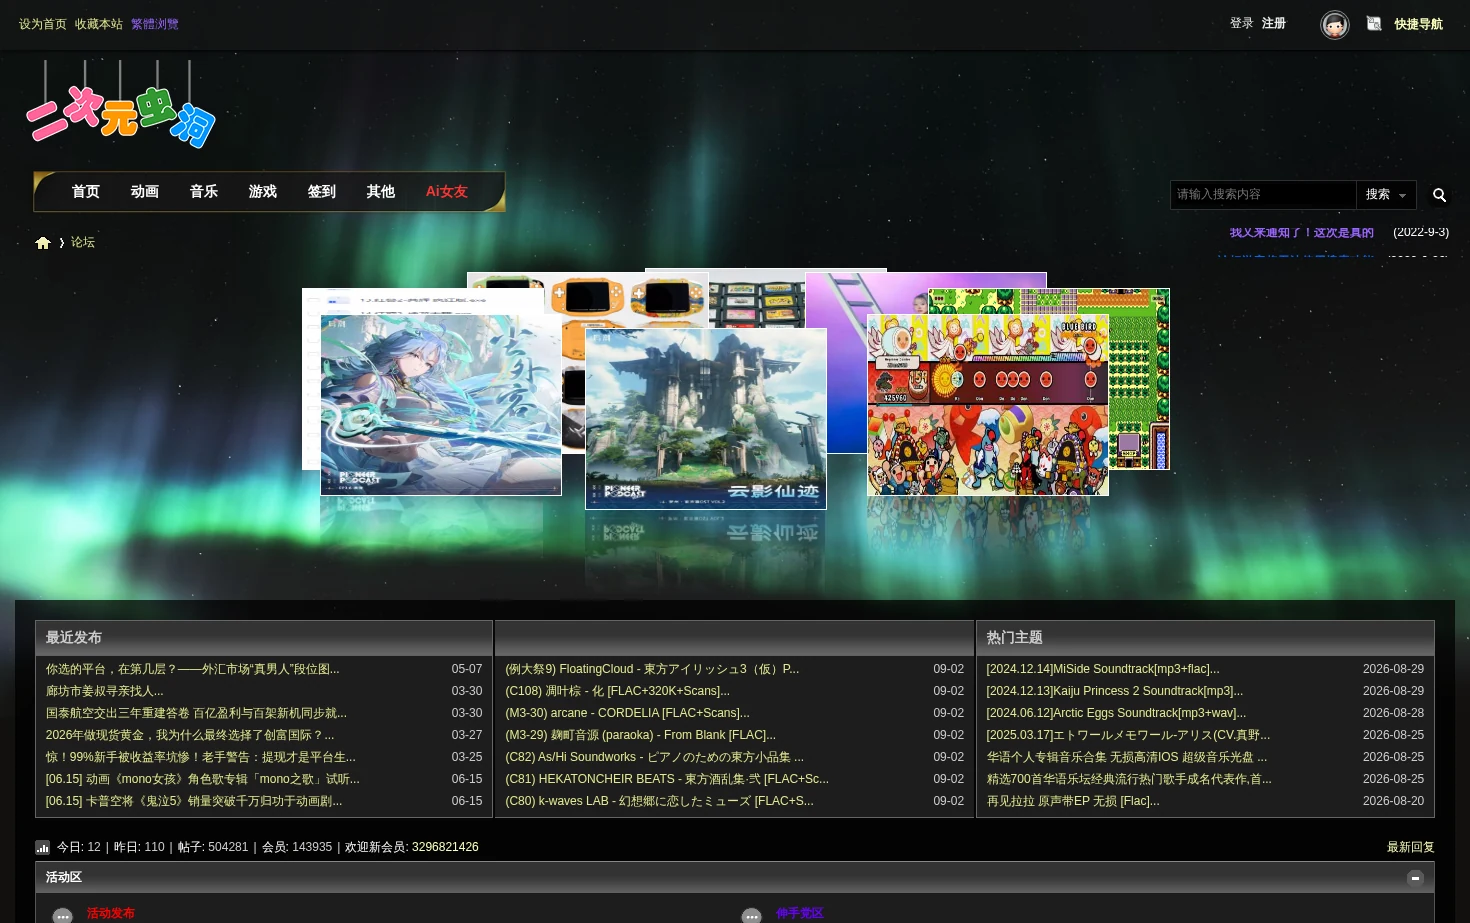Go to home via breadcrumb house icon
The height and width of the screenshot is (923, 1470).
(43, 243)
